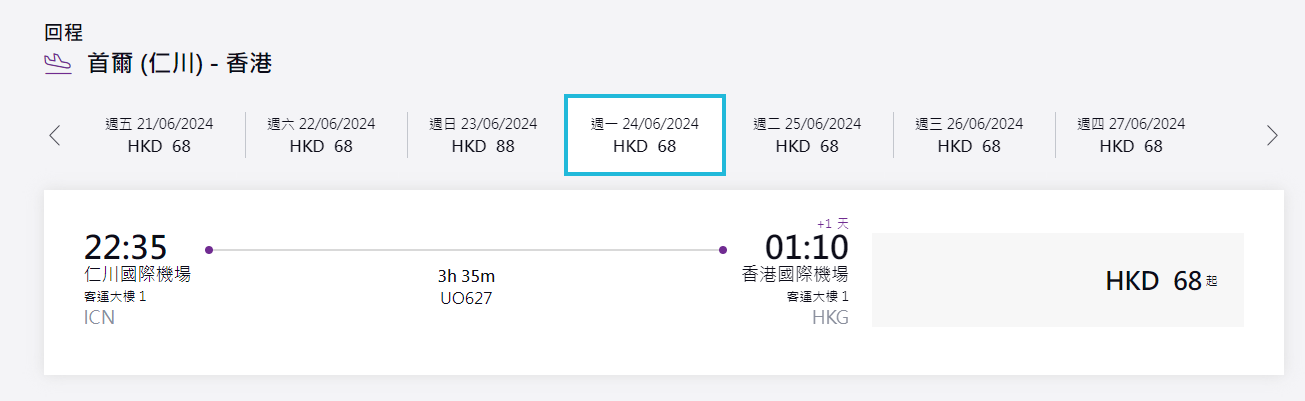Image resolution: width=1305 pixels, height=401 pixels.
Task: Click flight number UO627
Action: click(x=466, y=298)
